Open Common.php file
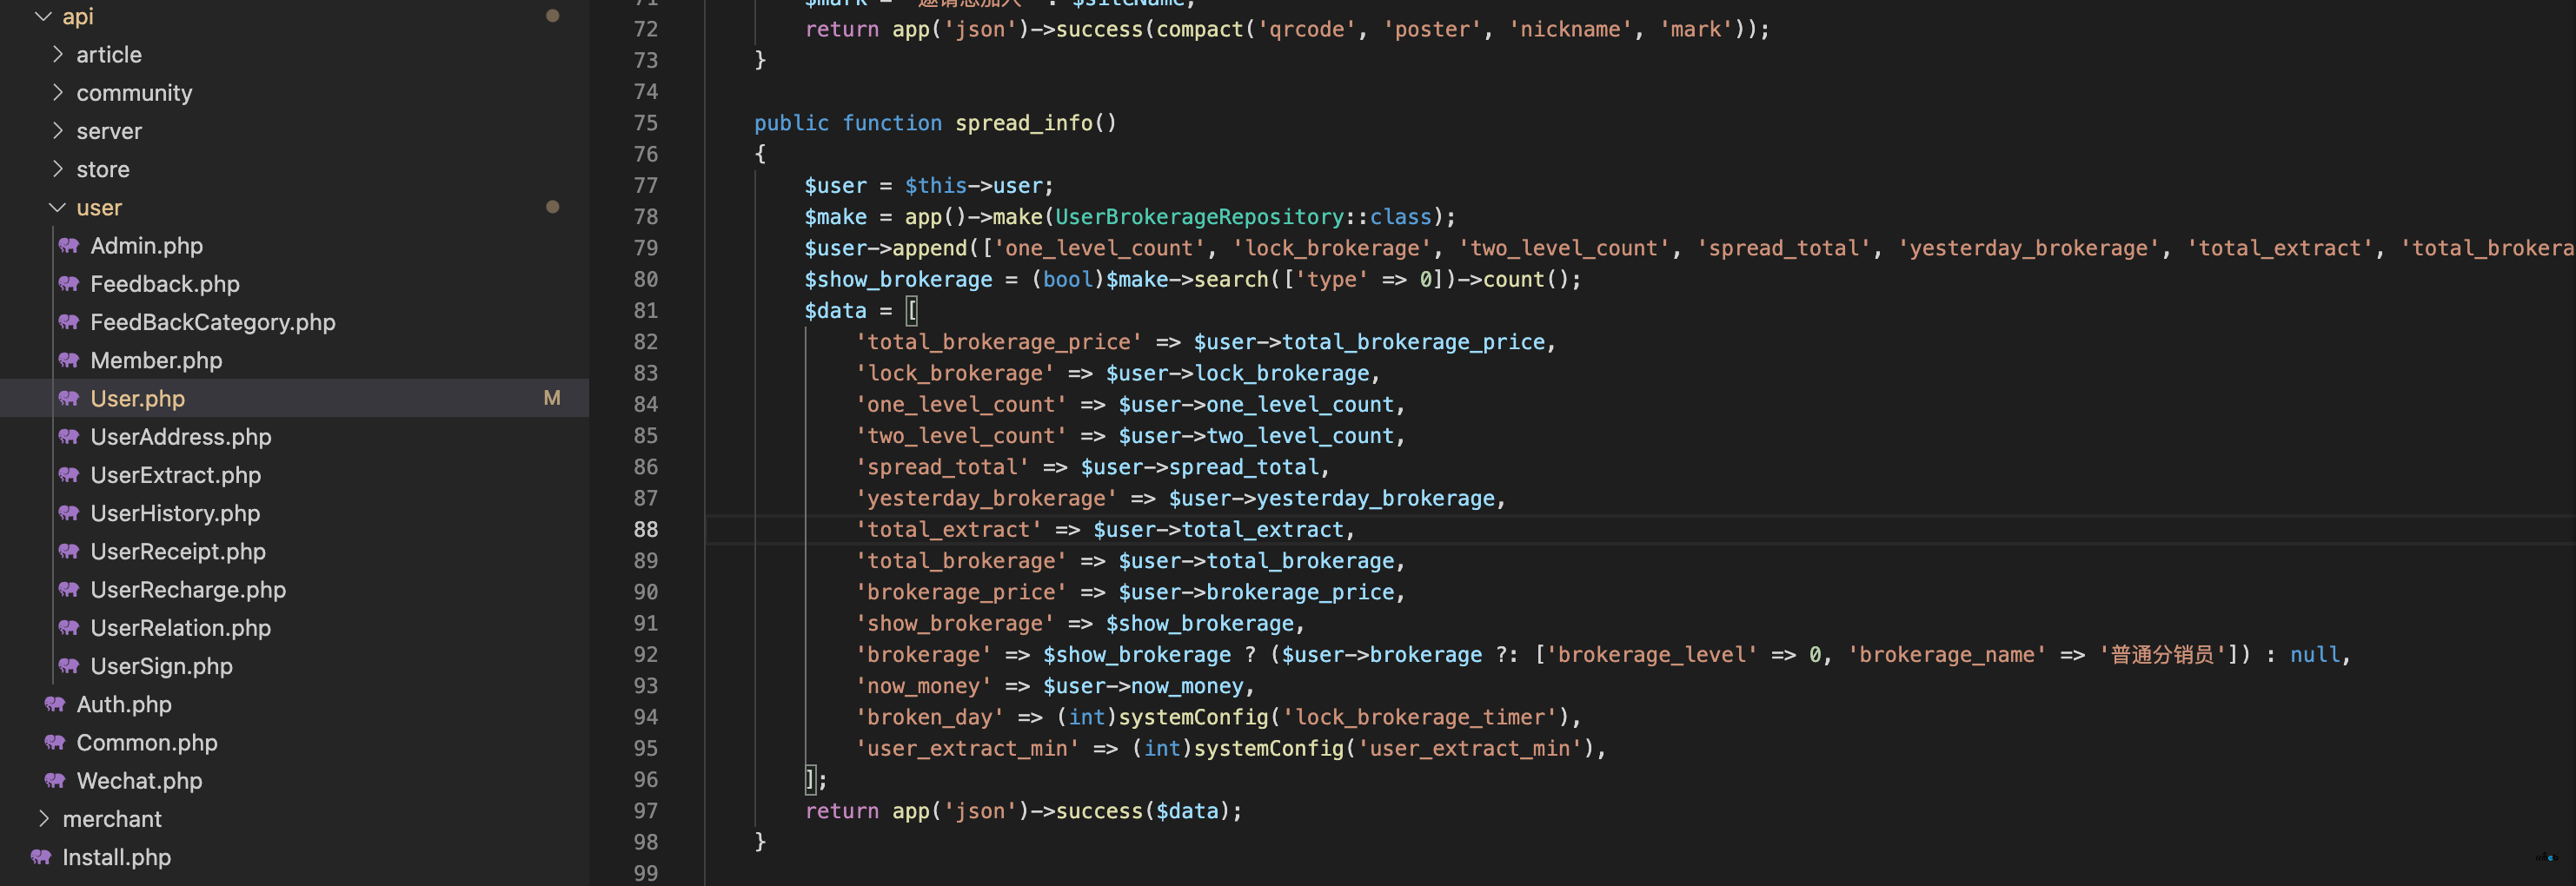This screenshot has width=2576, height=886. [x=147, y=743]
